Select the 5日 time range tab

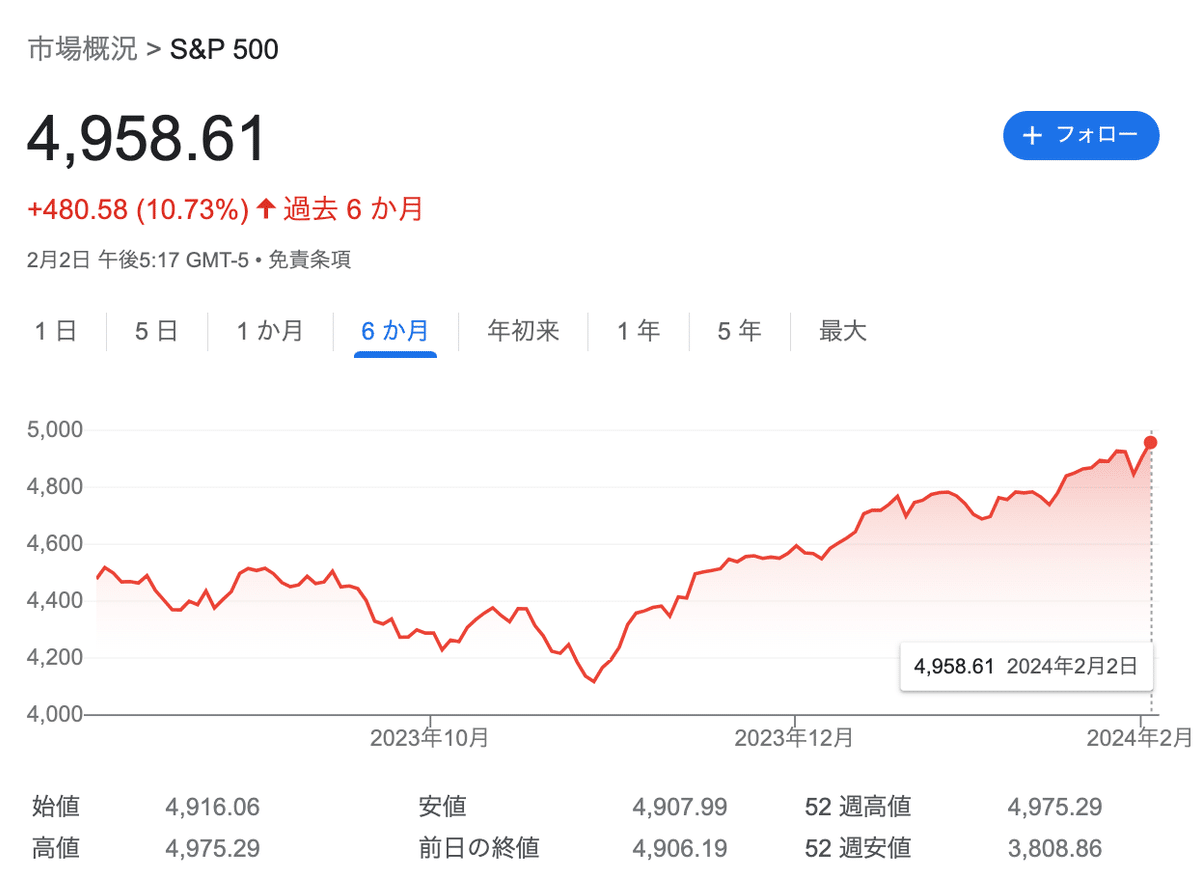[155, 331]
